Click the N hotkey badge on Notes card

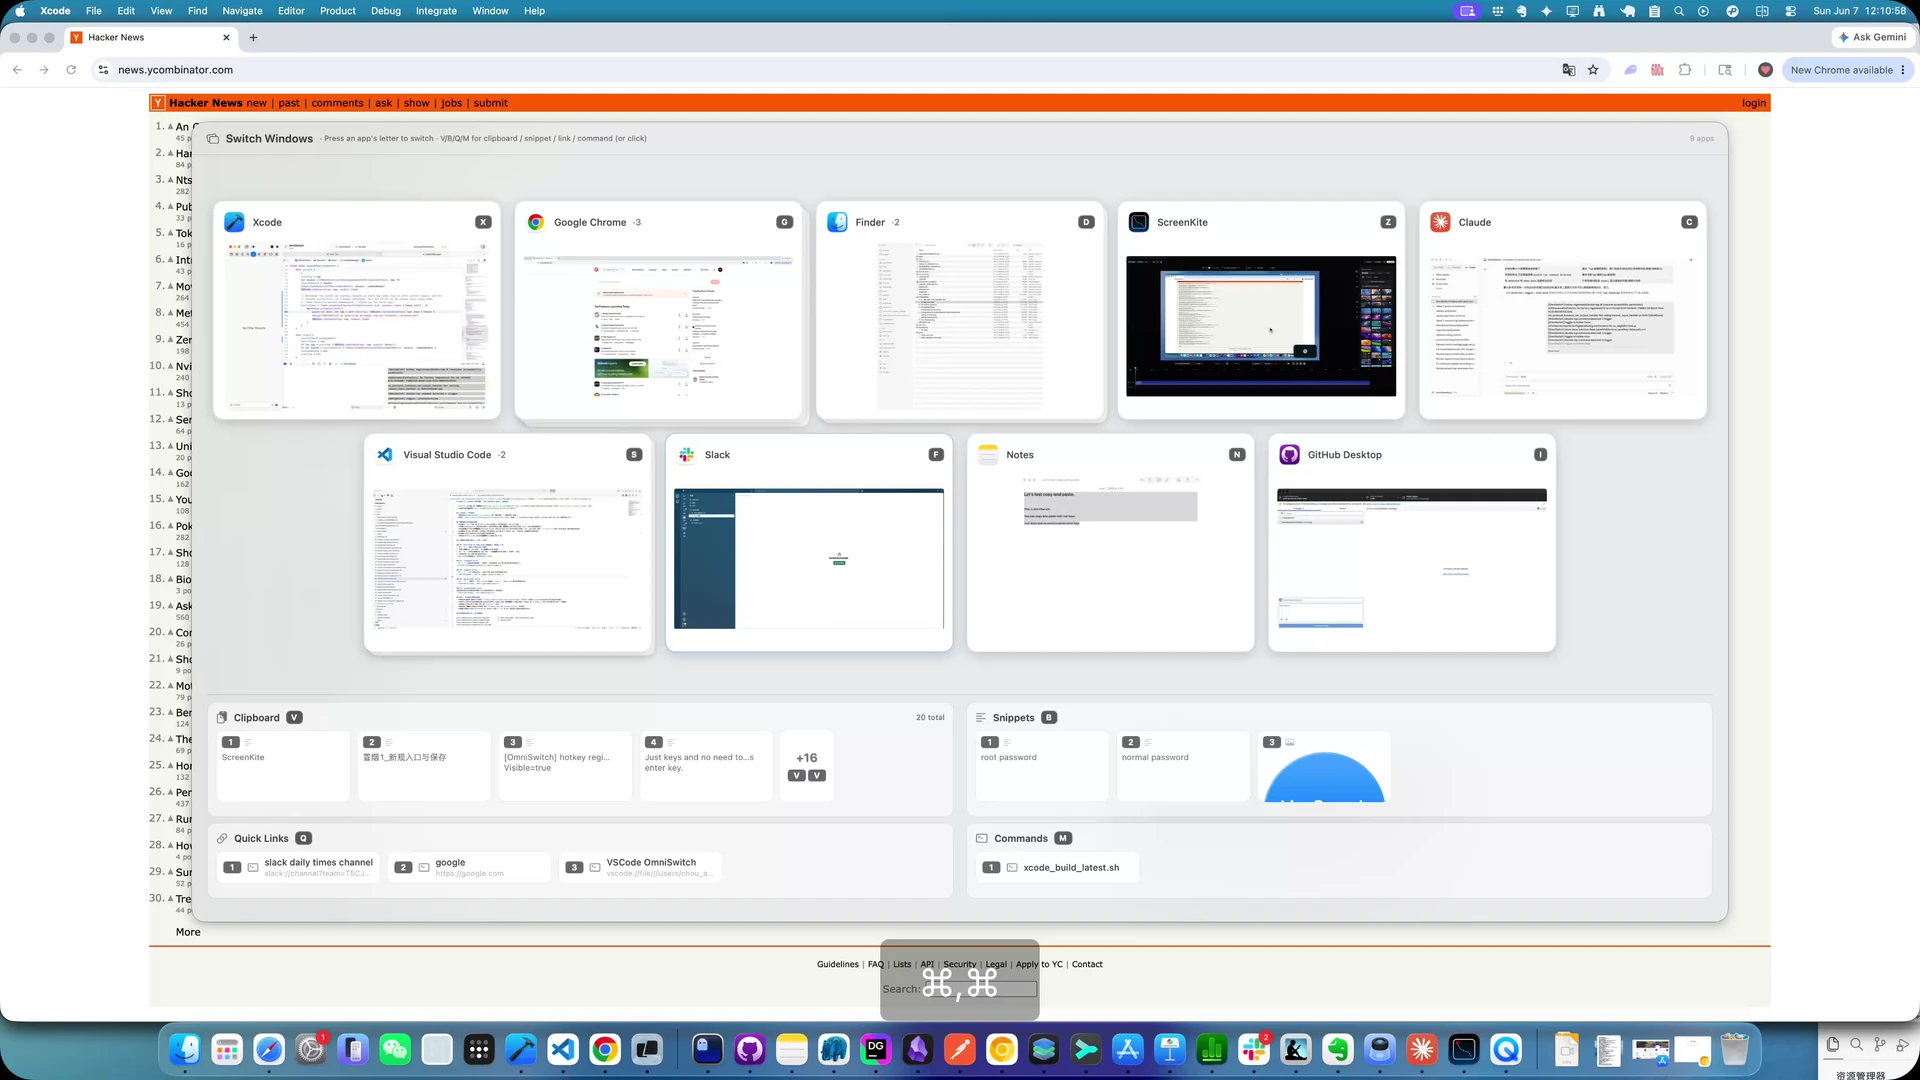pyautogui.click(x=1237, y=454)
